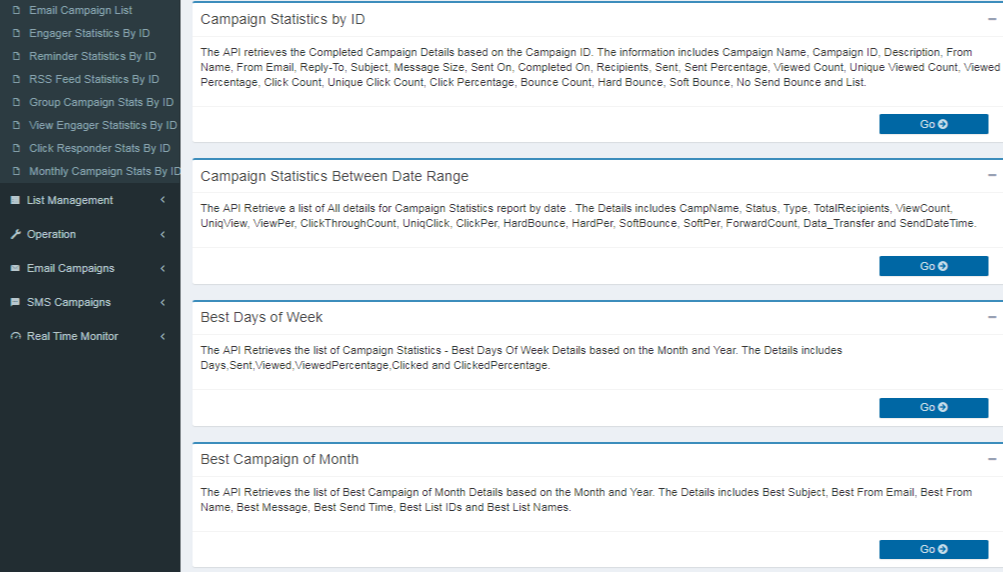Click the Best Campaign of Month heading

pyautogui.click(x=279, y=459)
